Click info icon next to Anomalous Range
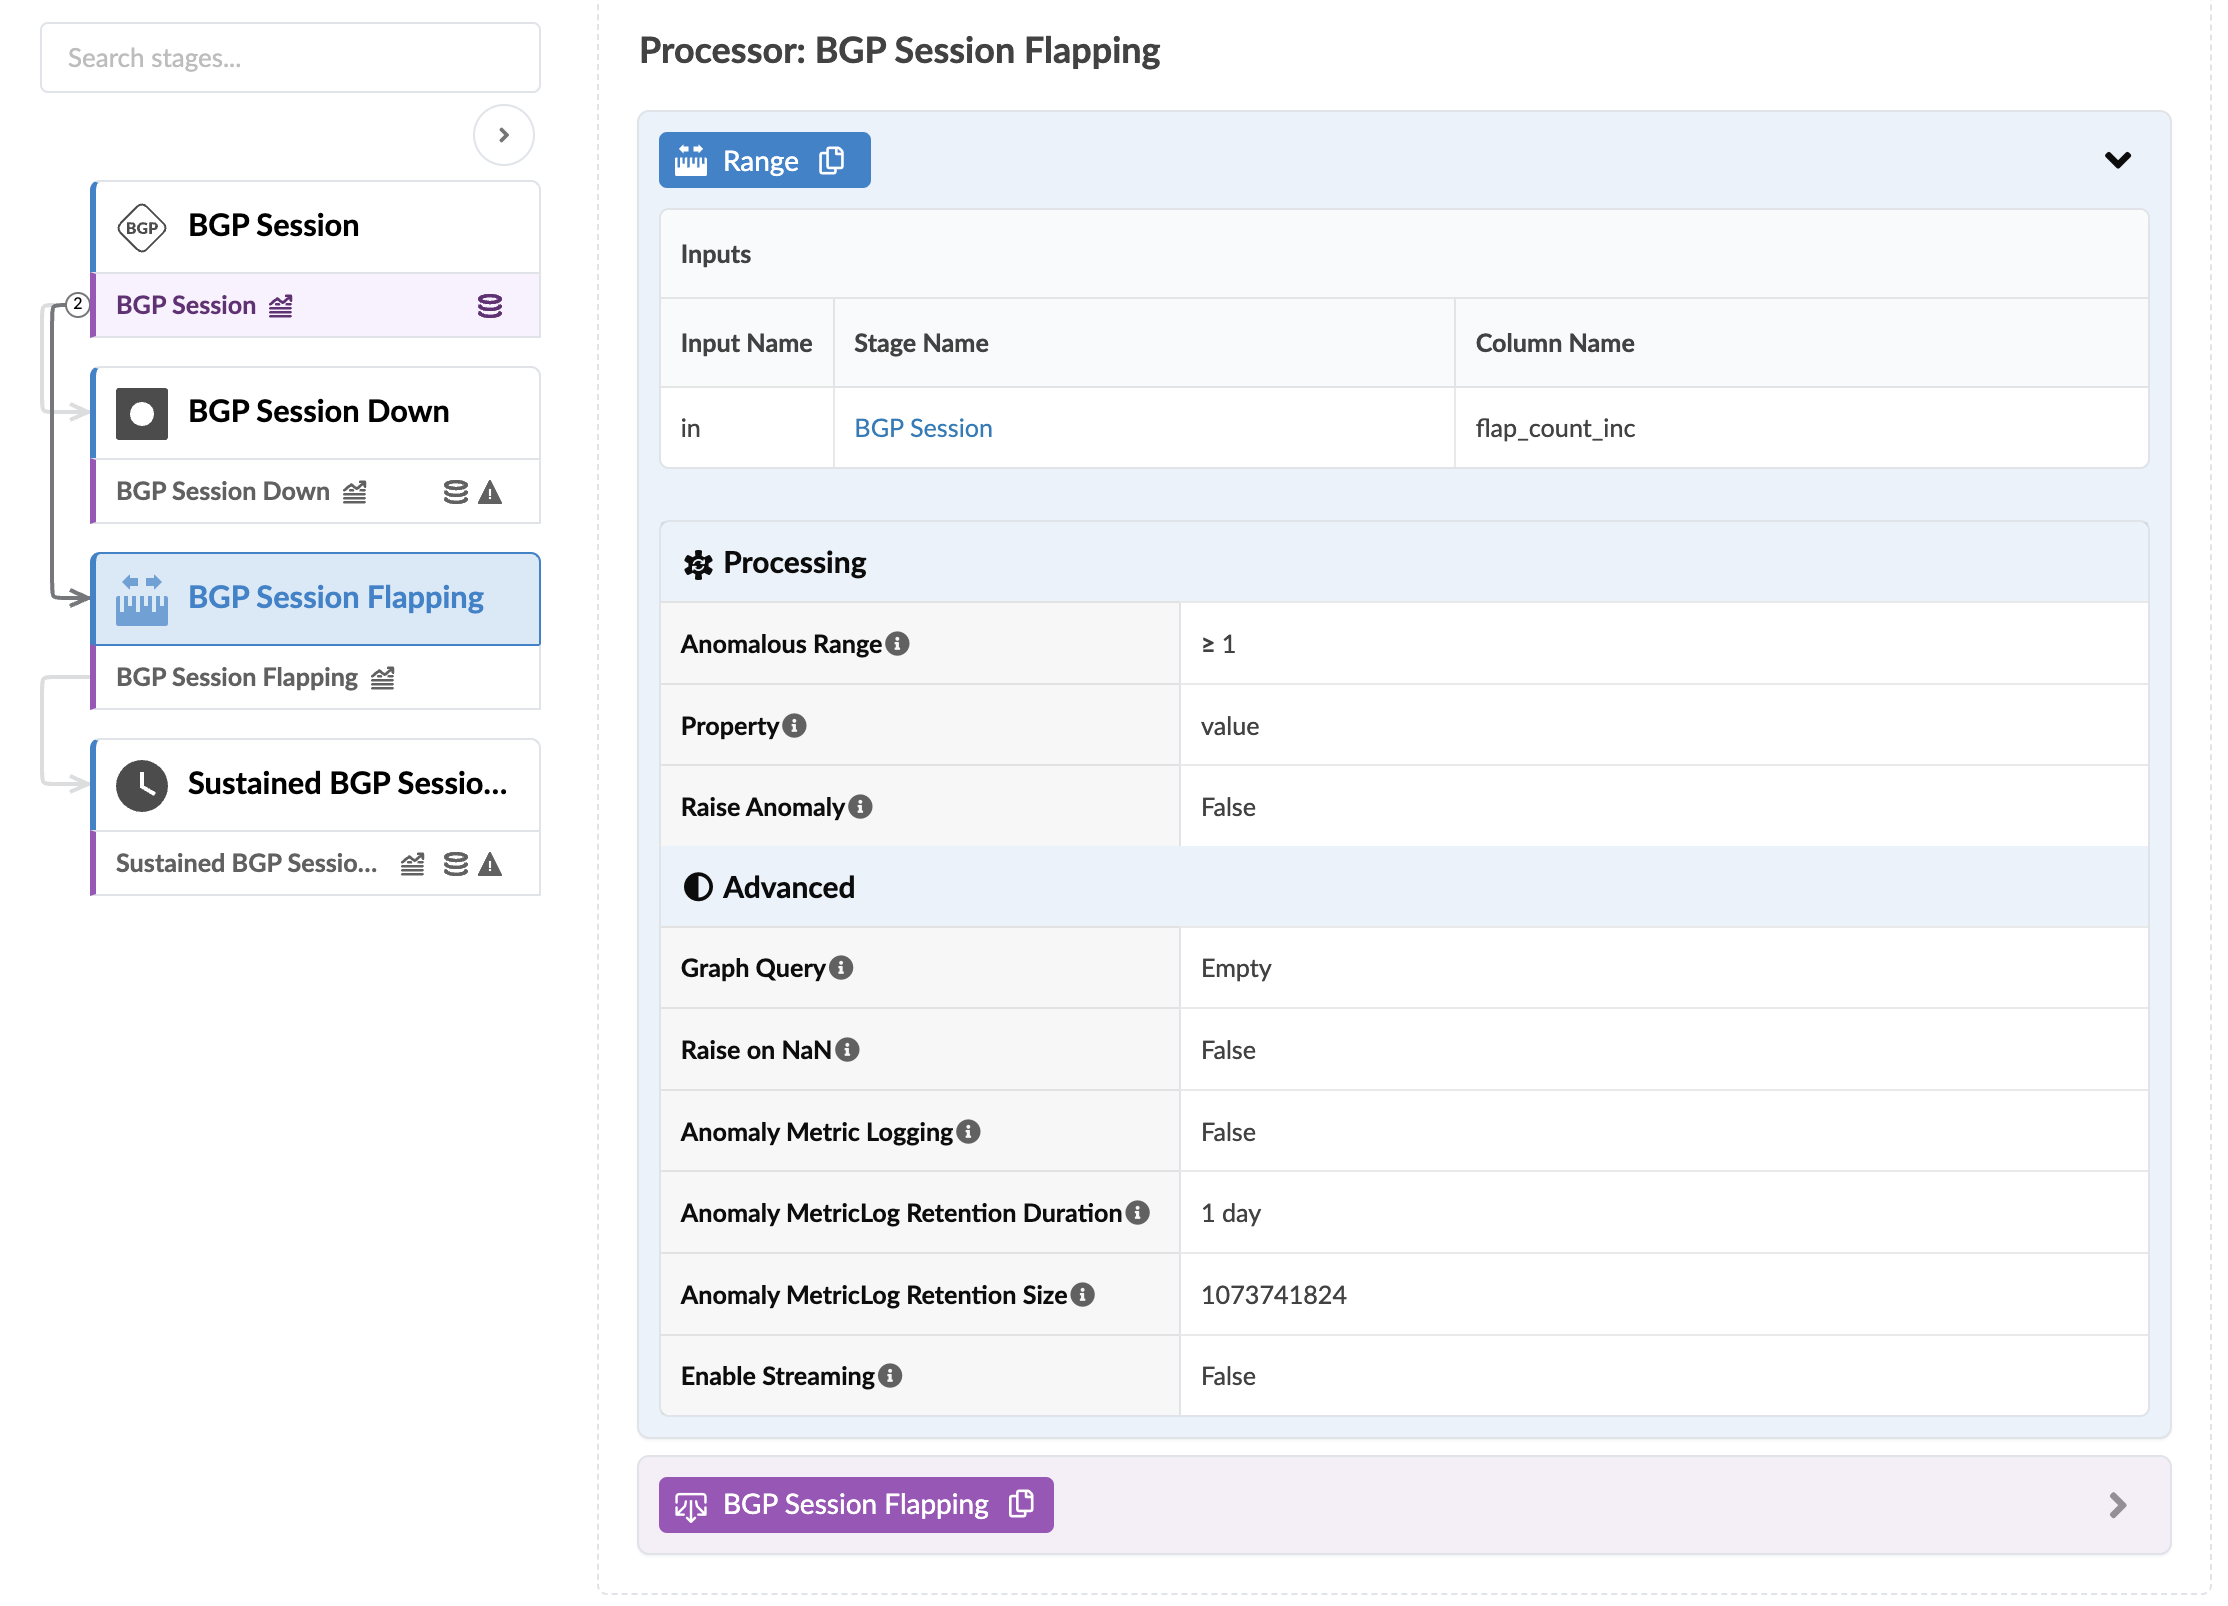 click(x=898, y=644)
